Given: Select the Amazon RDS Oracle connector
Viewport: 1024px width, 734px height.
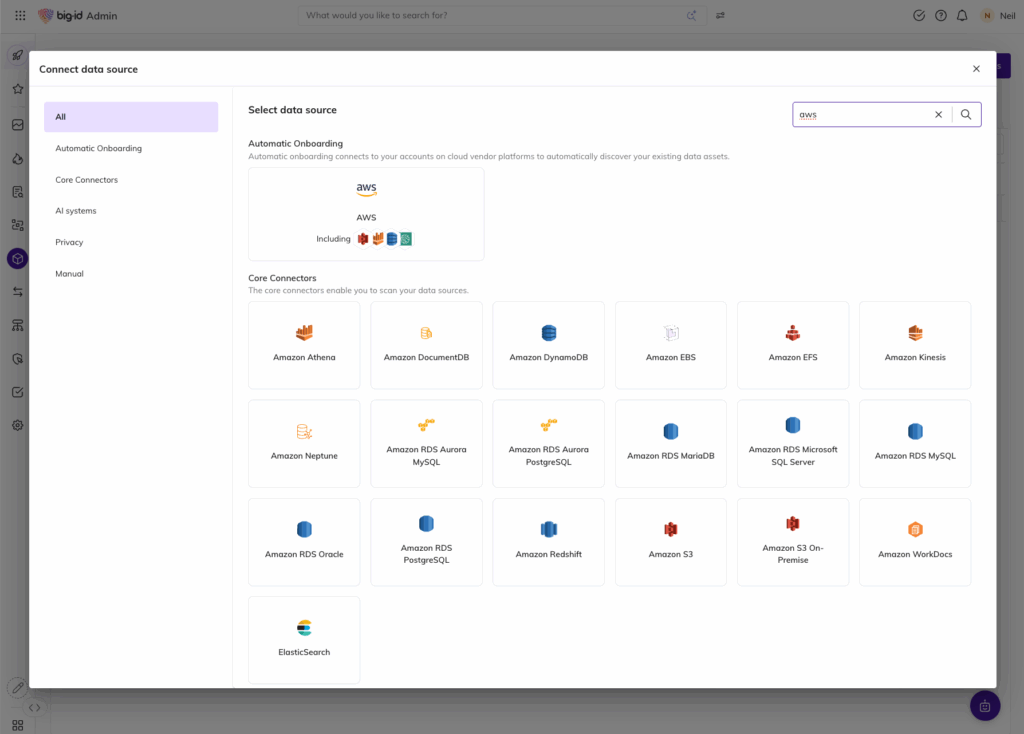Looking at the screenshot, I should [304, 542].
